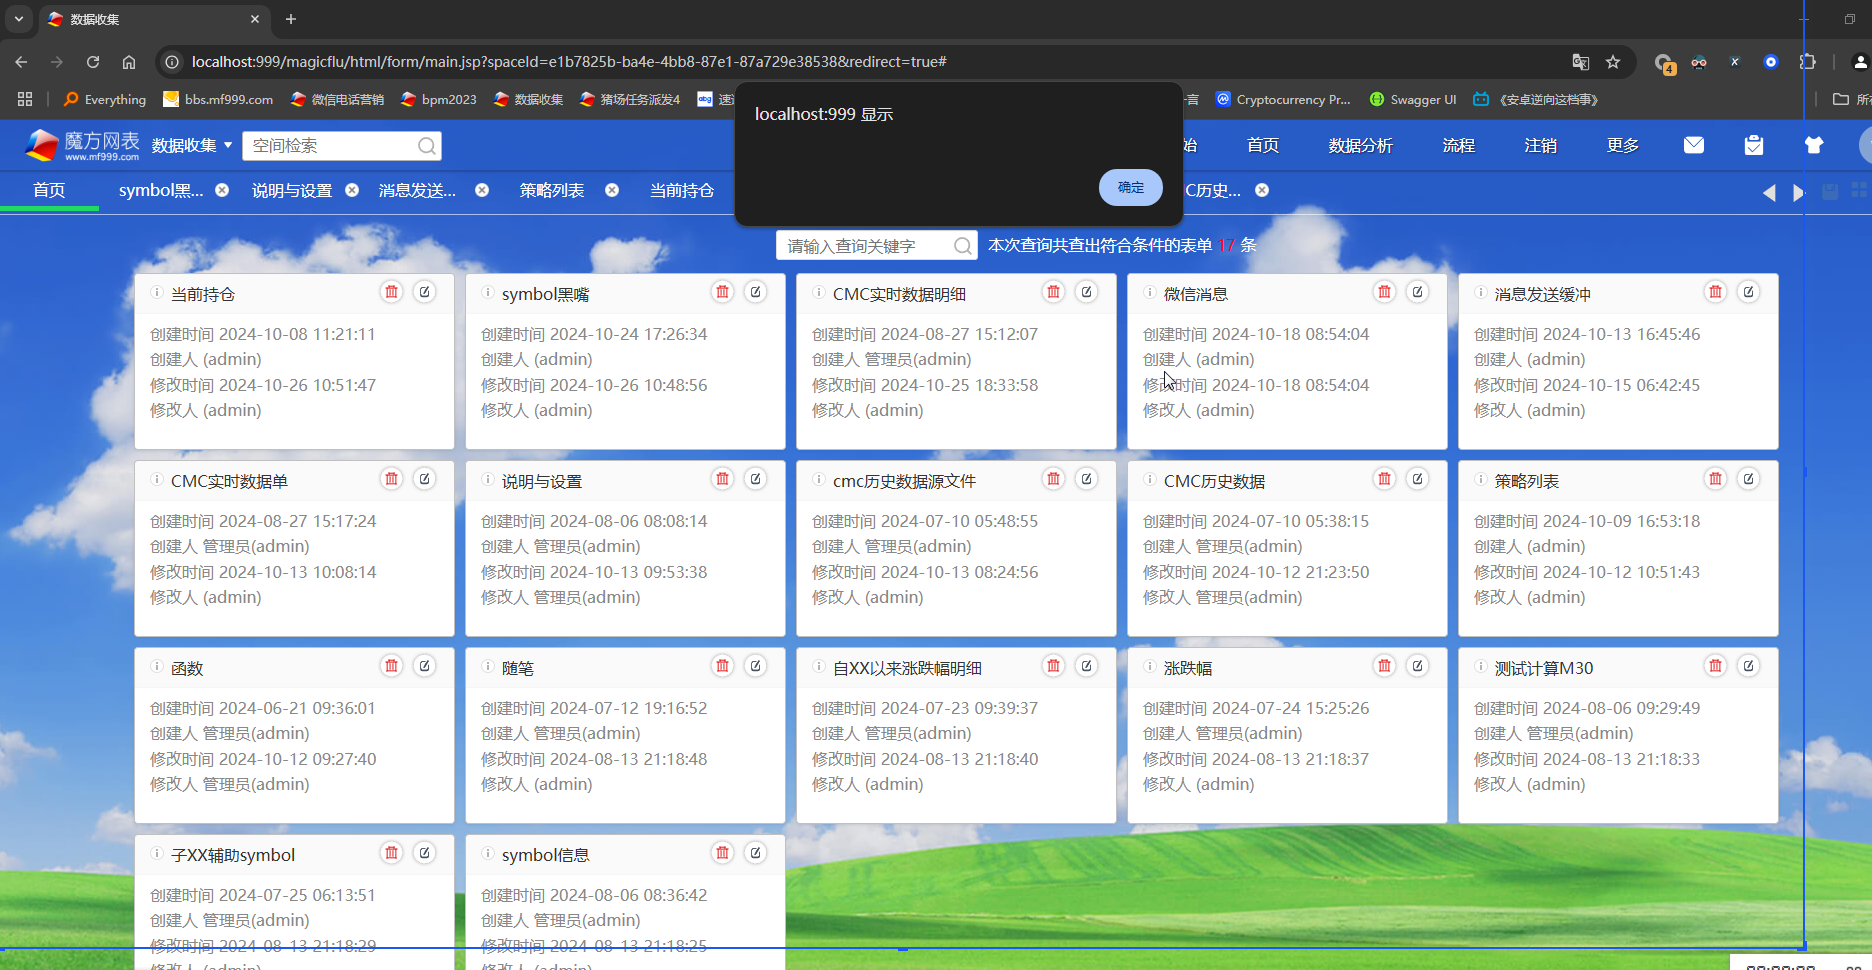Image resolution: width=1872 pixels, height=970 pixels.
Task: Edit the 函数 form card
Action: tap(425, 666)
